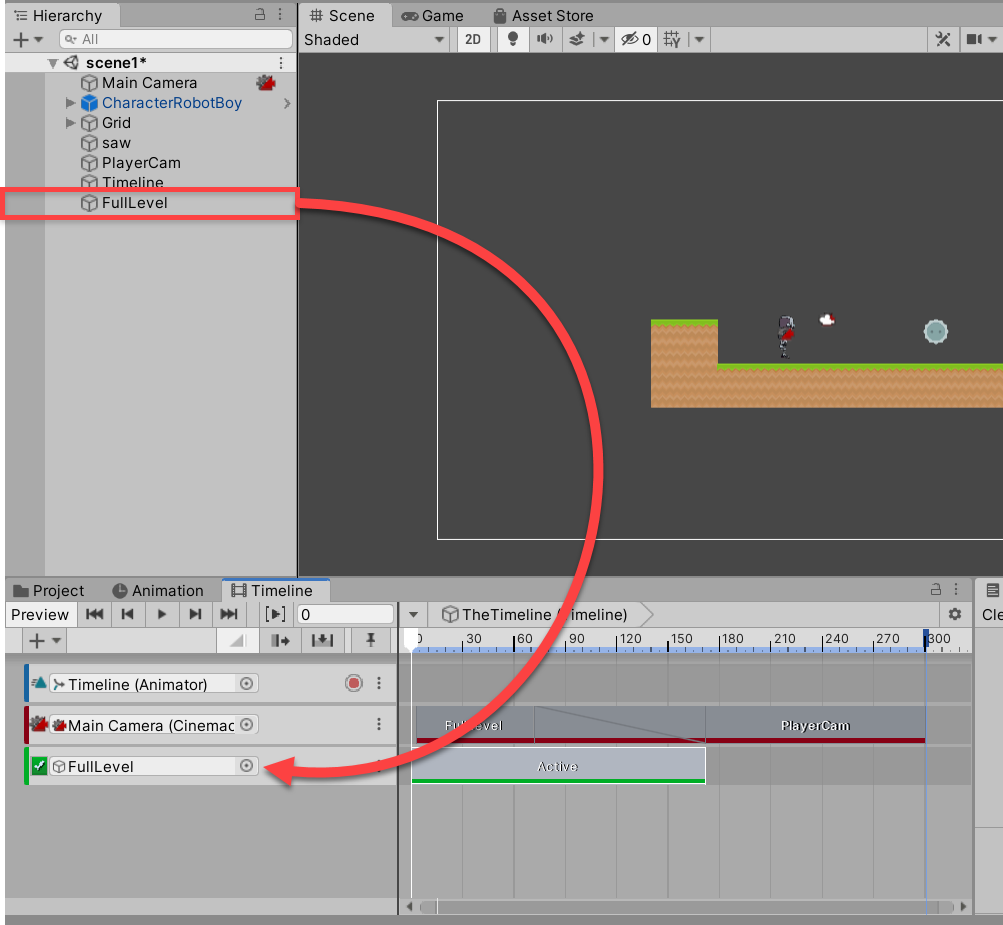Jump to the start of the timeline
This screenshot has height=925, width=1003.
[95, 614]
